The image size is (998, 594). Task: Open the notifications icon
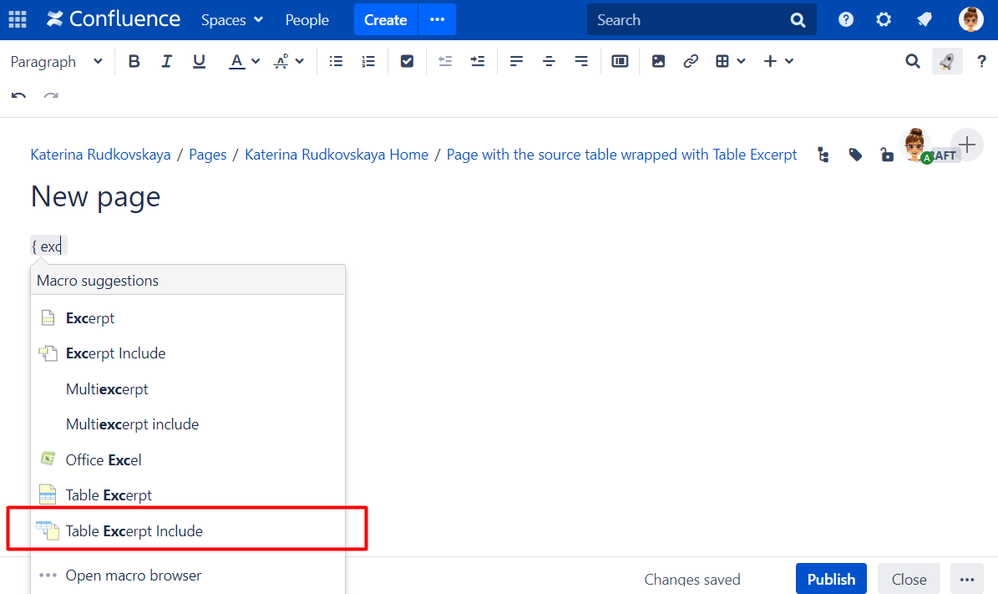[x=924, y=20]
